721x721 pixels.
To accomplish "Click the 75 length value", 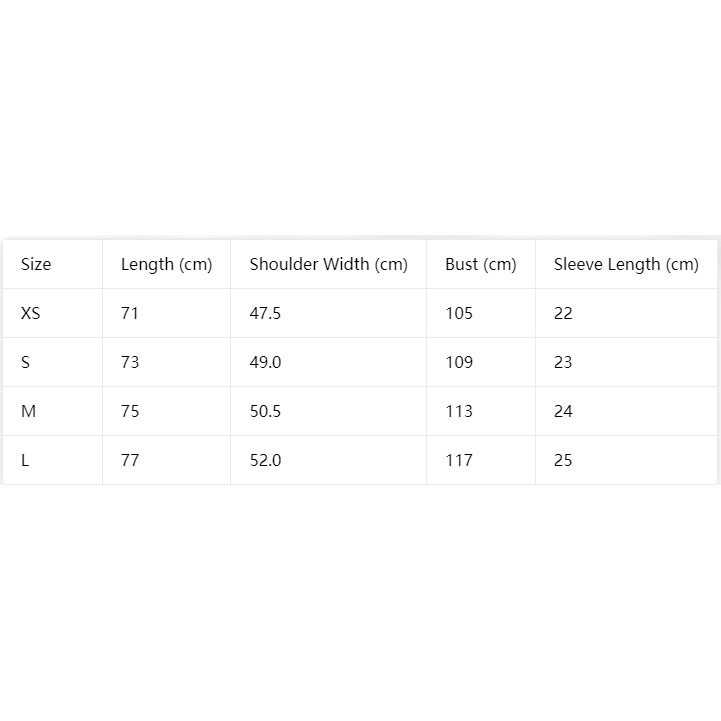I will [130, 411].
